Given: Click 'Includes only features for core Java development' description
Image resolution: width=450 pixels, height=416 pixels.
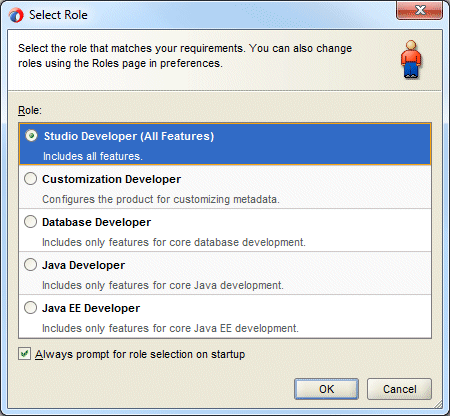Looking at the screenshot, I should click(x=163, y=285).
